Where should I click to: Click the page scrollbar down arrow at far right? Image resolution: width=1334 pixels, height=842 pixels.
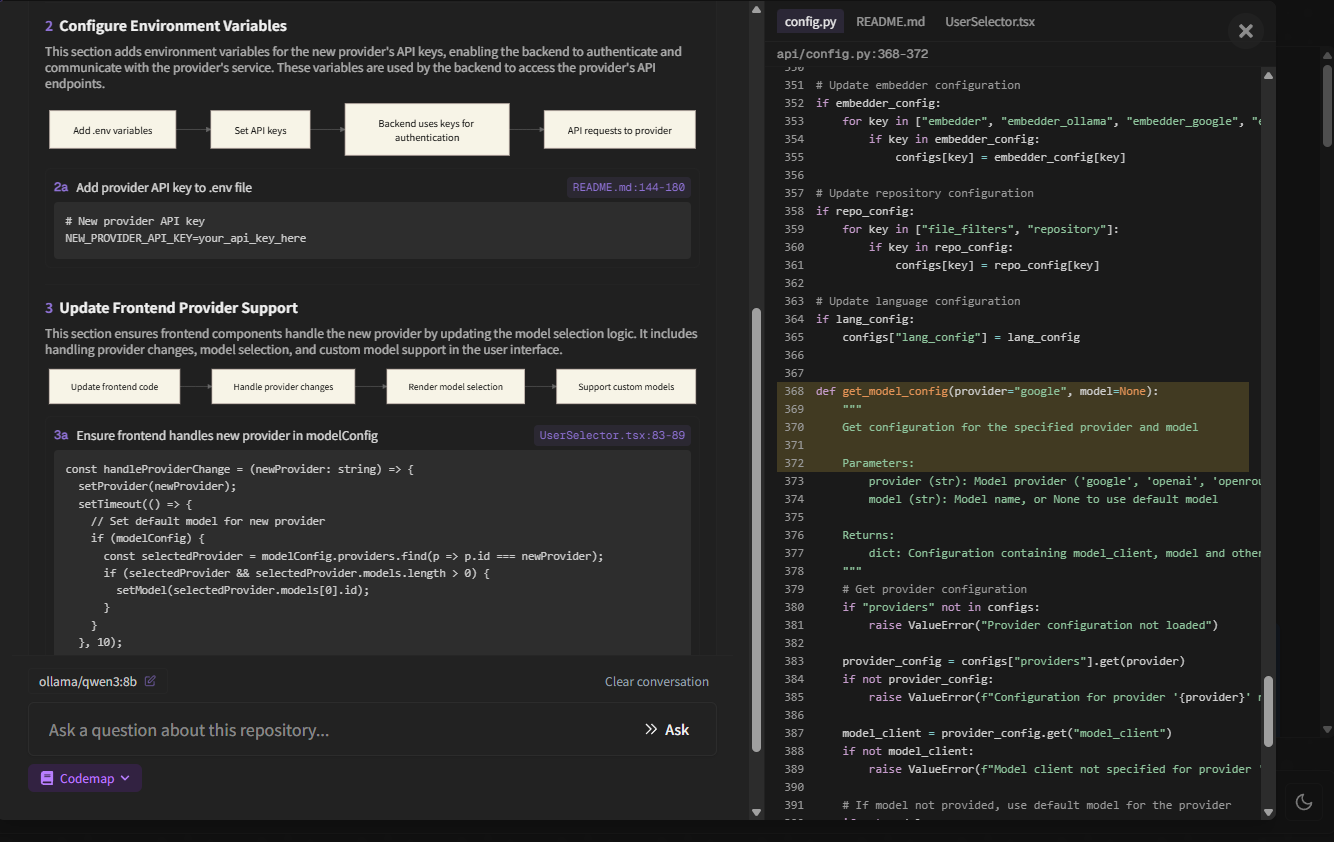[1327, 729]
